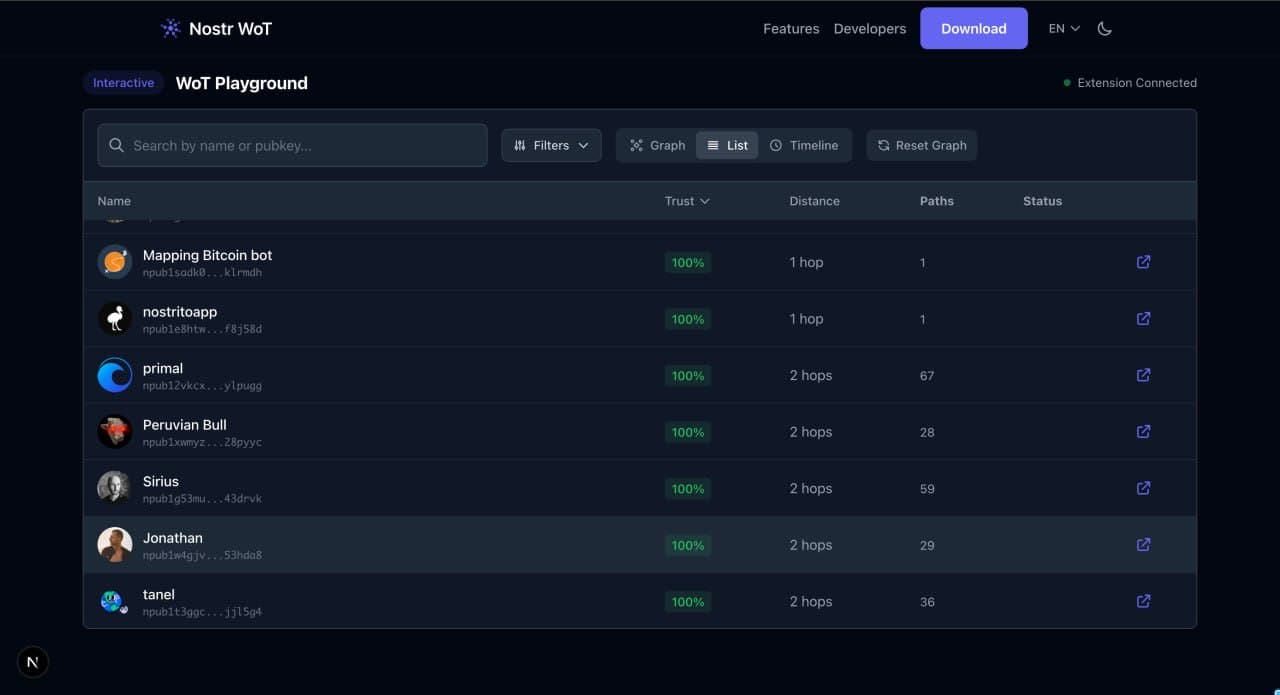Open the Trust column sort dropdown
The height and width of the screenshot is (695, 1280).
click(x=687, y=201)
